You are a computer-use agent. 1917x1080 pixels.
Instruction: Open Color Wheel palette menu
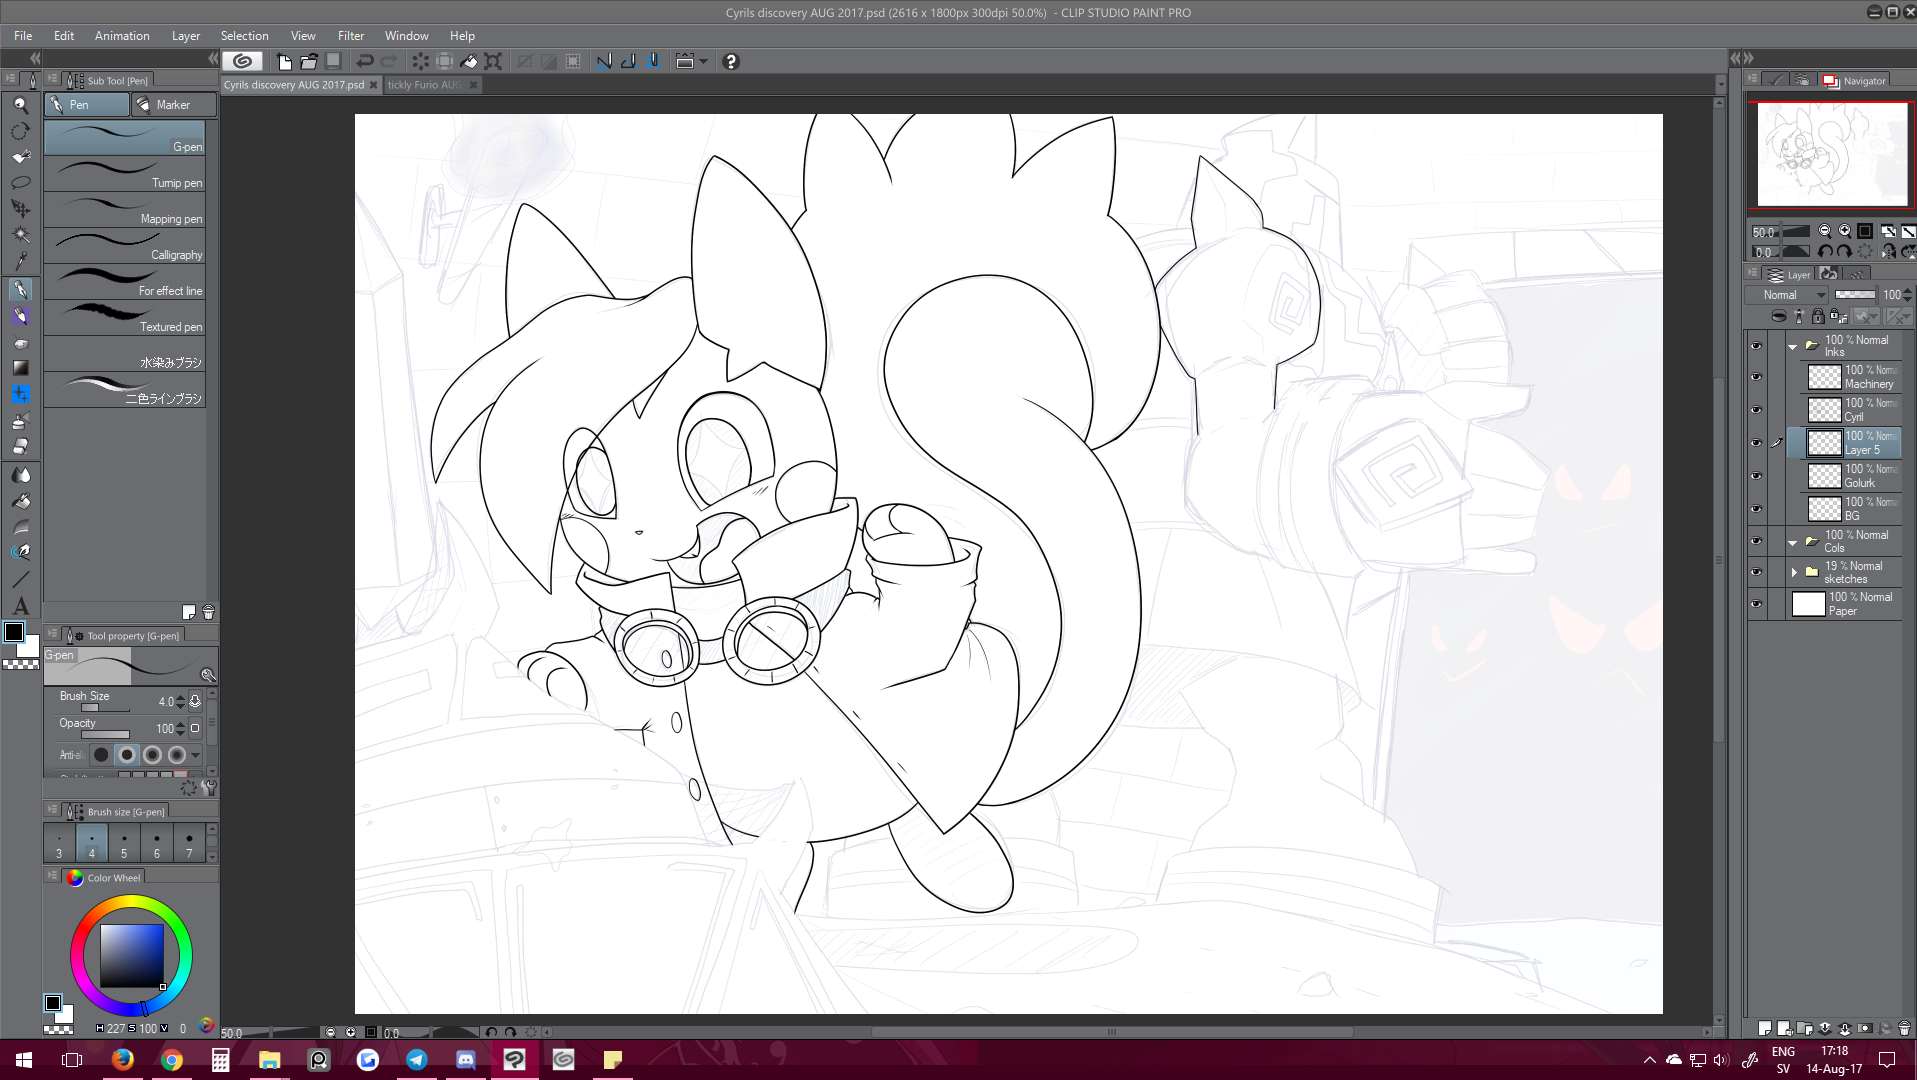[x=52, y=876]
